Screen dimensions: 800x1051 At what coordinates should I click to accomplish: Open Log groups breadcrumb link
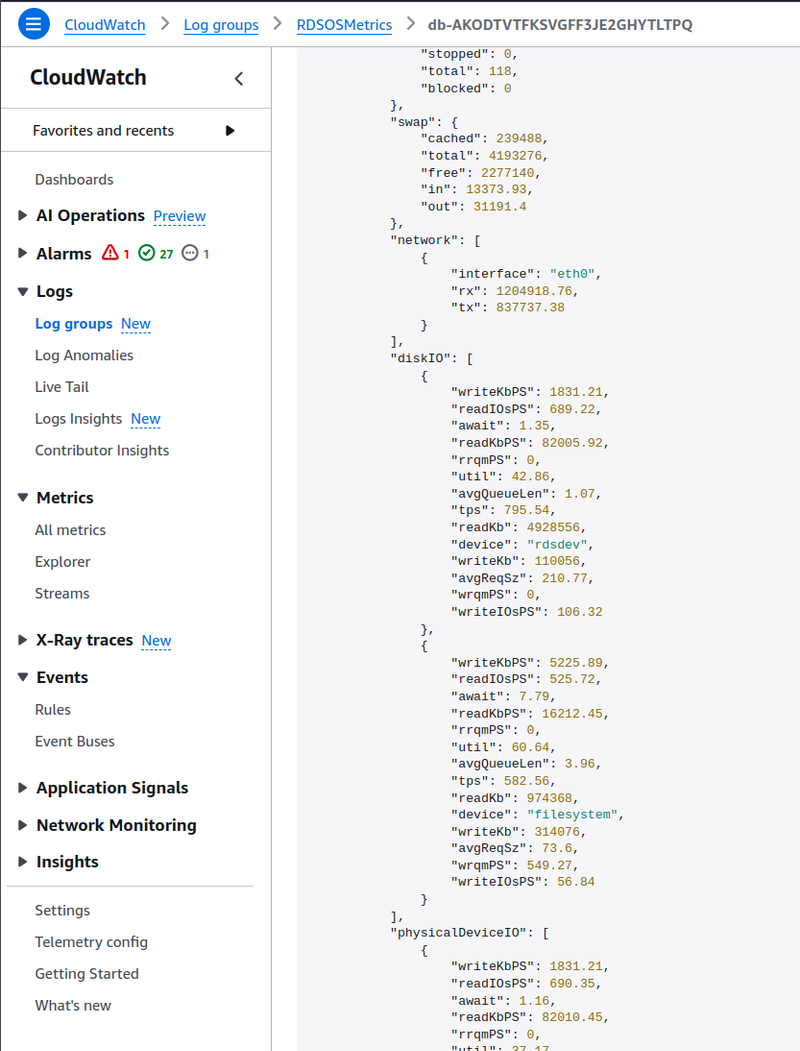(221, 25)
